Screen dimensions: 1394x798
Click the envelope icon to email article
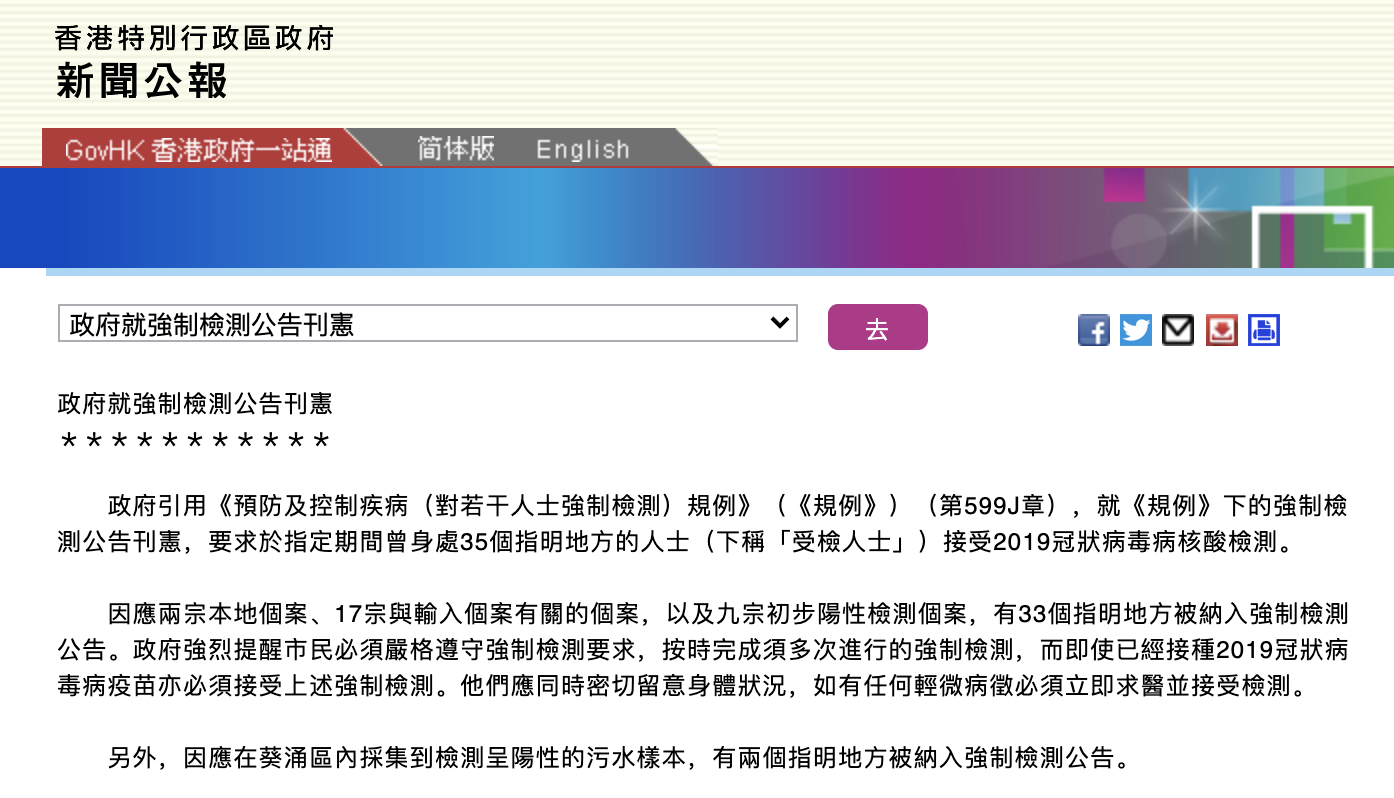(1178, 330)
